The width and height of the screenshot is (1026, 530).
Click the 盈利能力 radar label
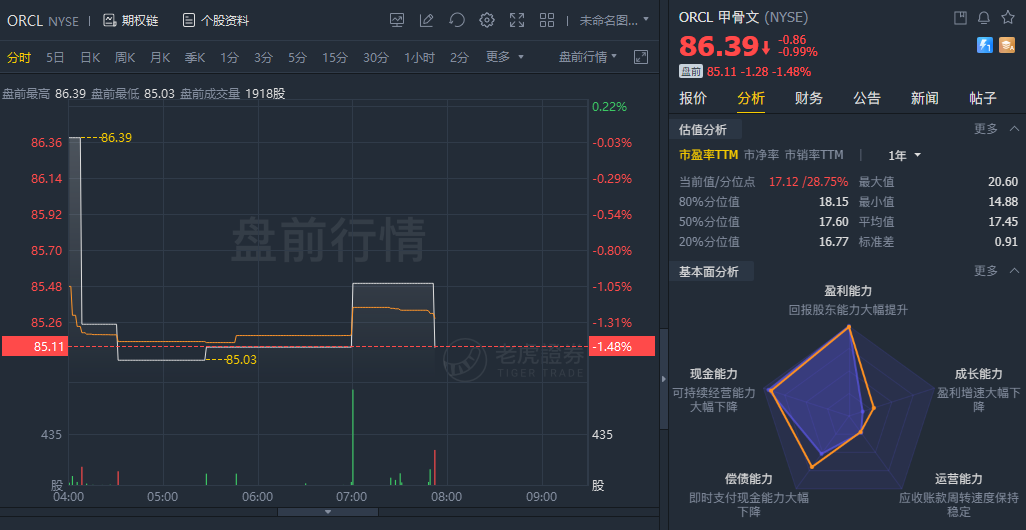tap(848, 291)
